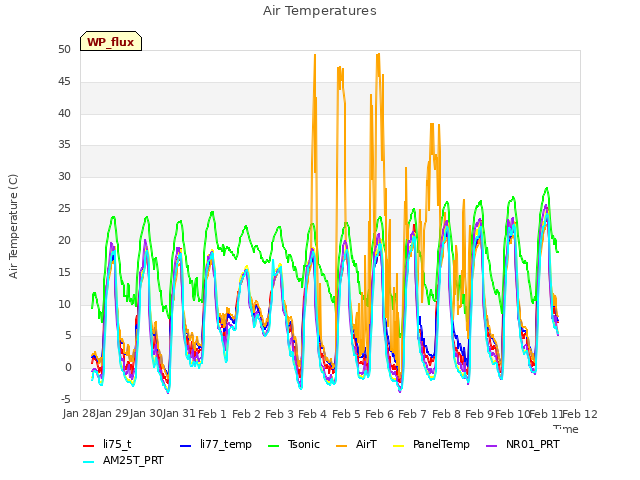Screen dimensions: 640x480
Task: Click the Feb 4 x-axis tick label
Action: 312,414
